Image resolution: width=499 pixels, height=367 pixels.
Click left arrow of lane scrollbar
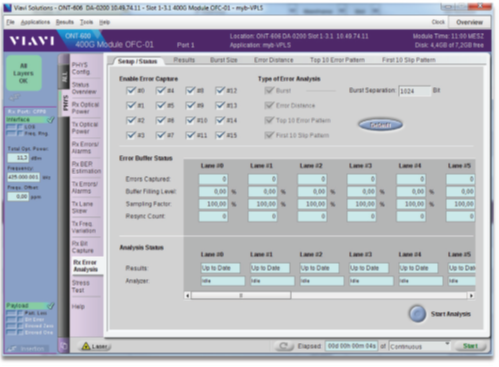pos(188,295)
